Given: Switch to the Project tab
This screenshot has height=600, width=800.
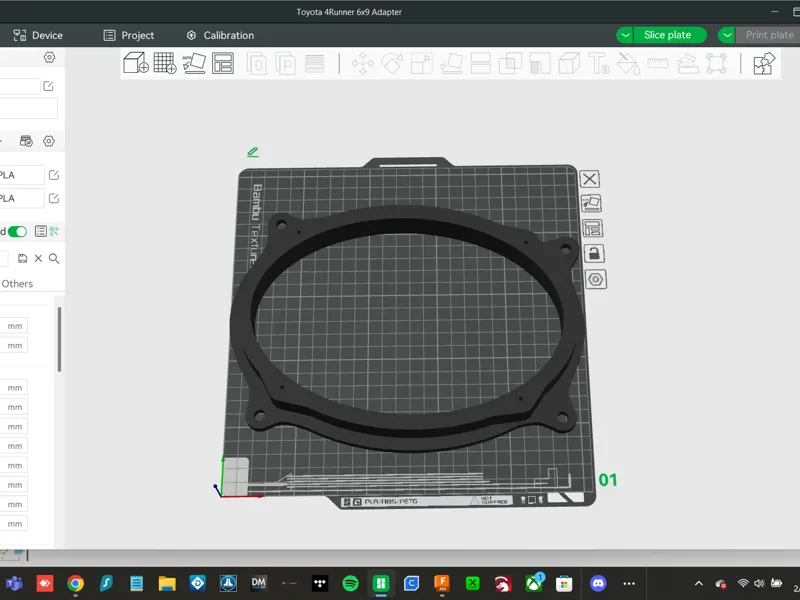Looking at the screenshot, I should pyautogui.click(x=129, y=35).
